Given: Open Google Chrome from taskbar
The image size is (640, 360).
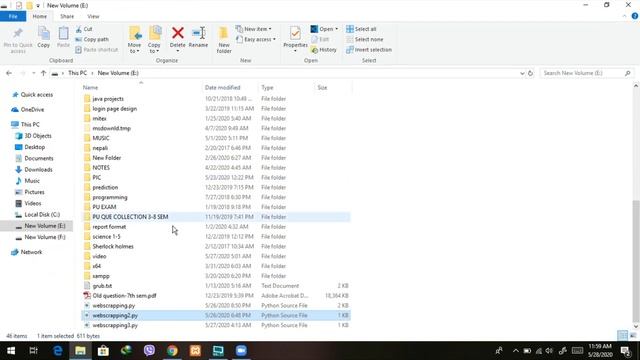Looking at the screenshot, I should (x=172, y=351).
